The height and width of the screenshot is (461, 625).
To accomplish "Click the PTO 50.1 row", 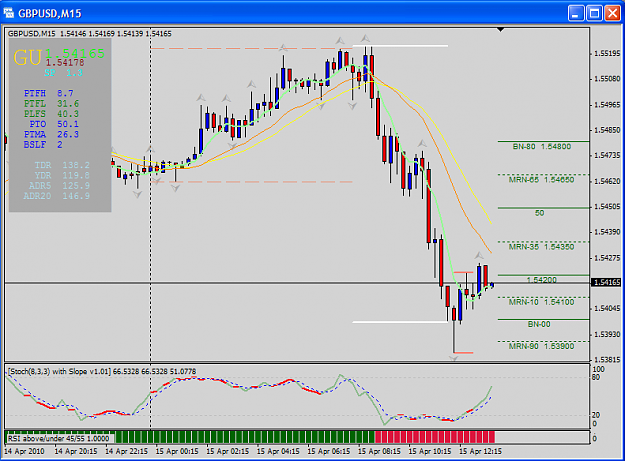I will click(x=54, y=124).
